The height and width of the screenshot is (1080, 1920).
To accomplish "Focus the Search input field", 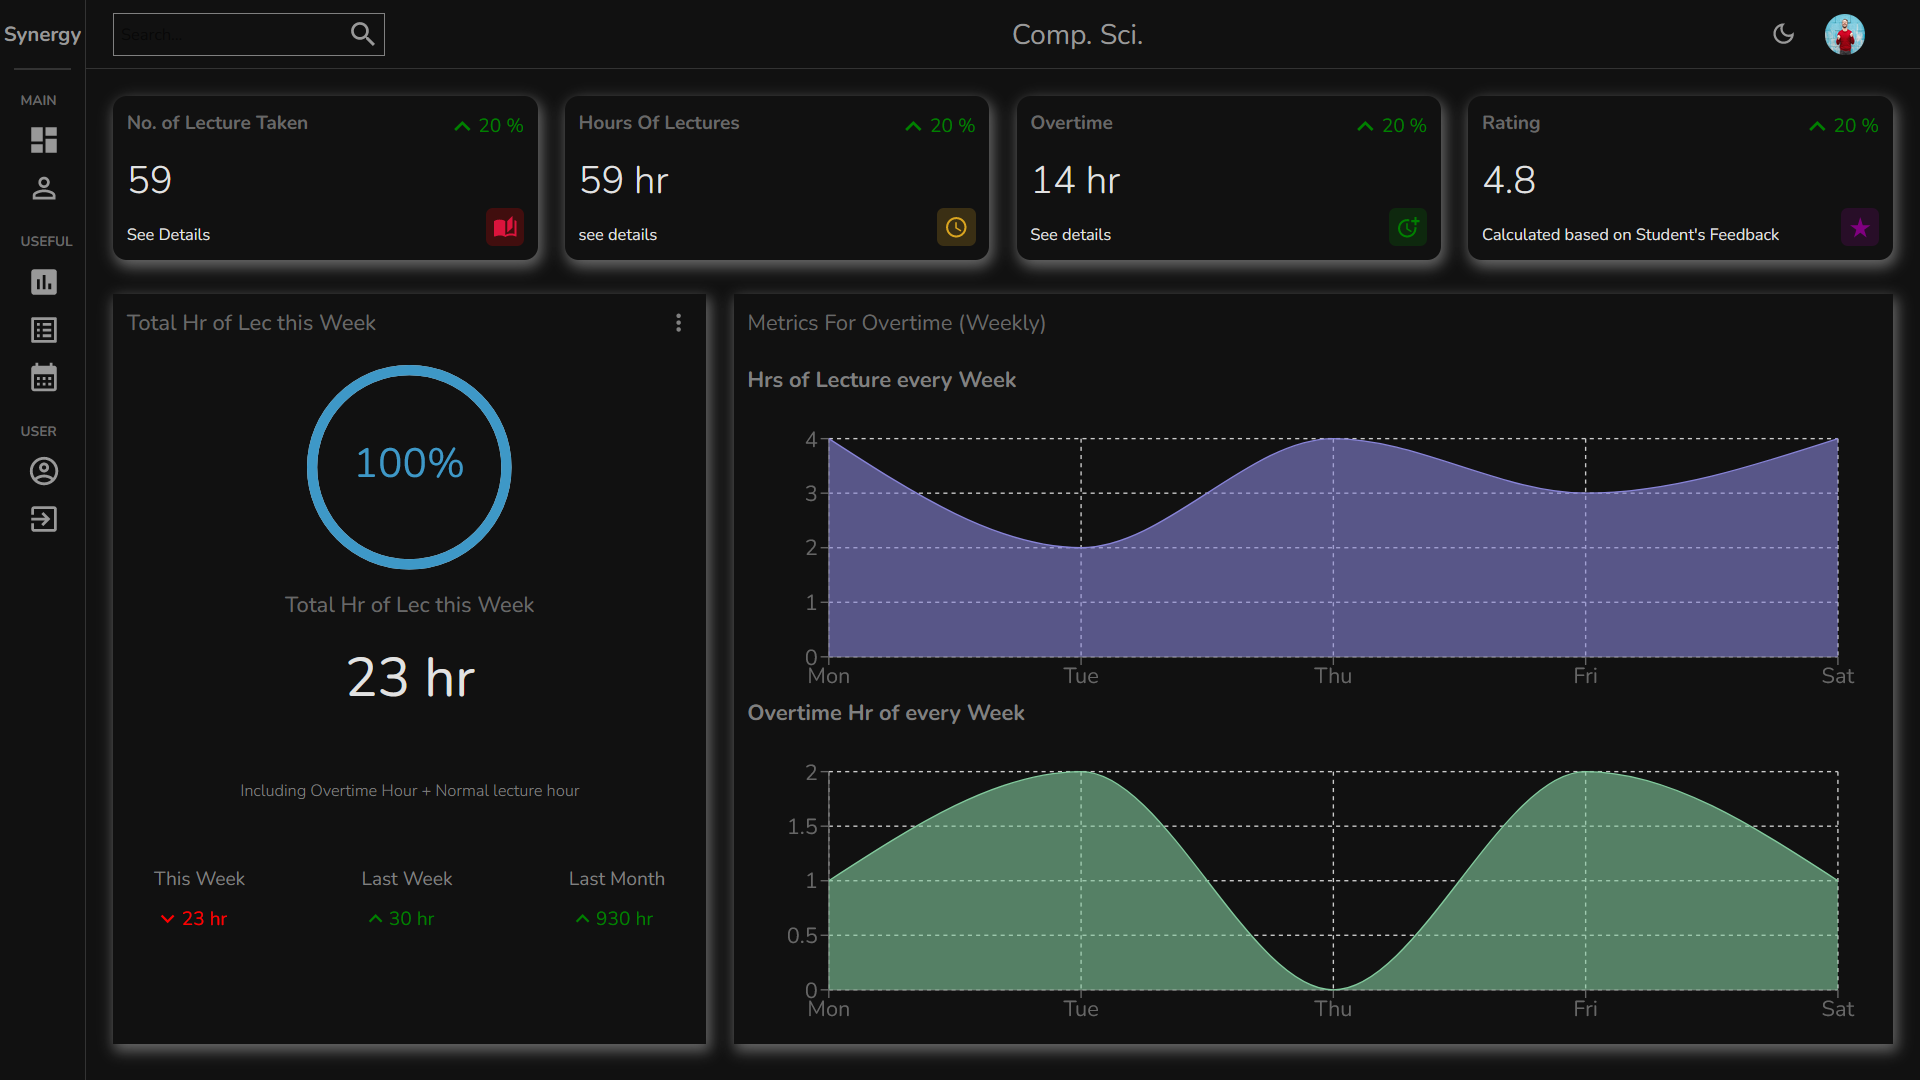I will click(230, 34).
